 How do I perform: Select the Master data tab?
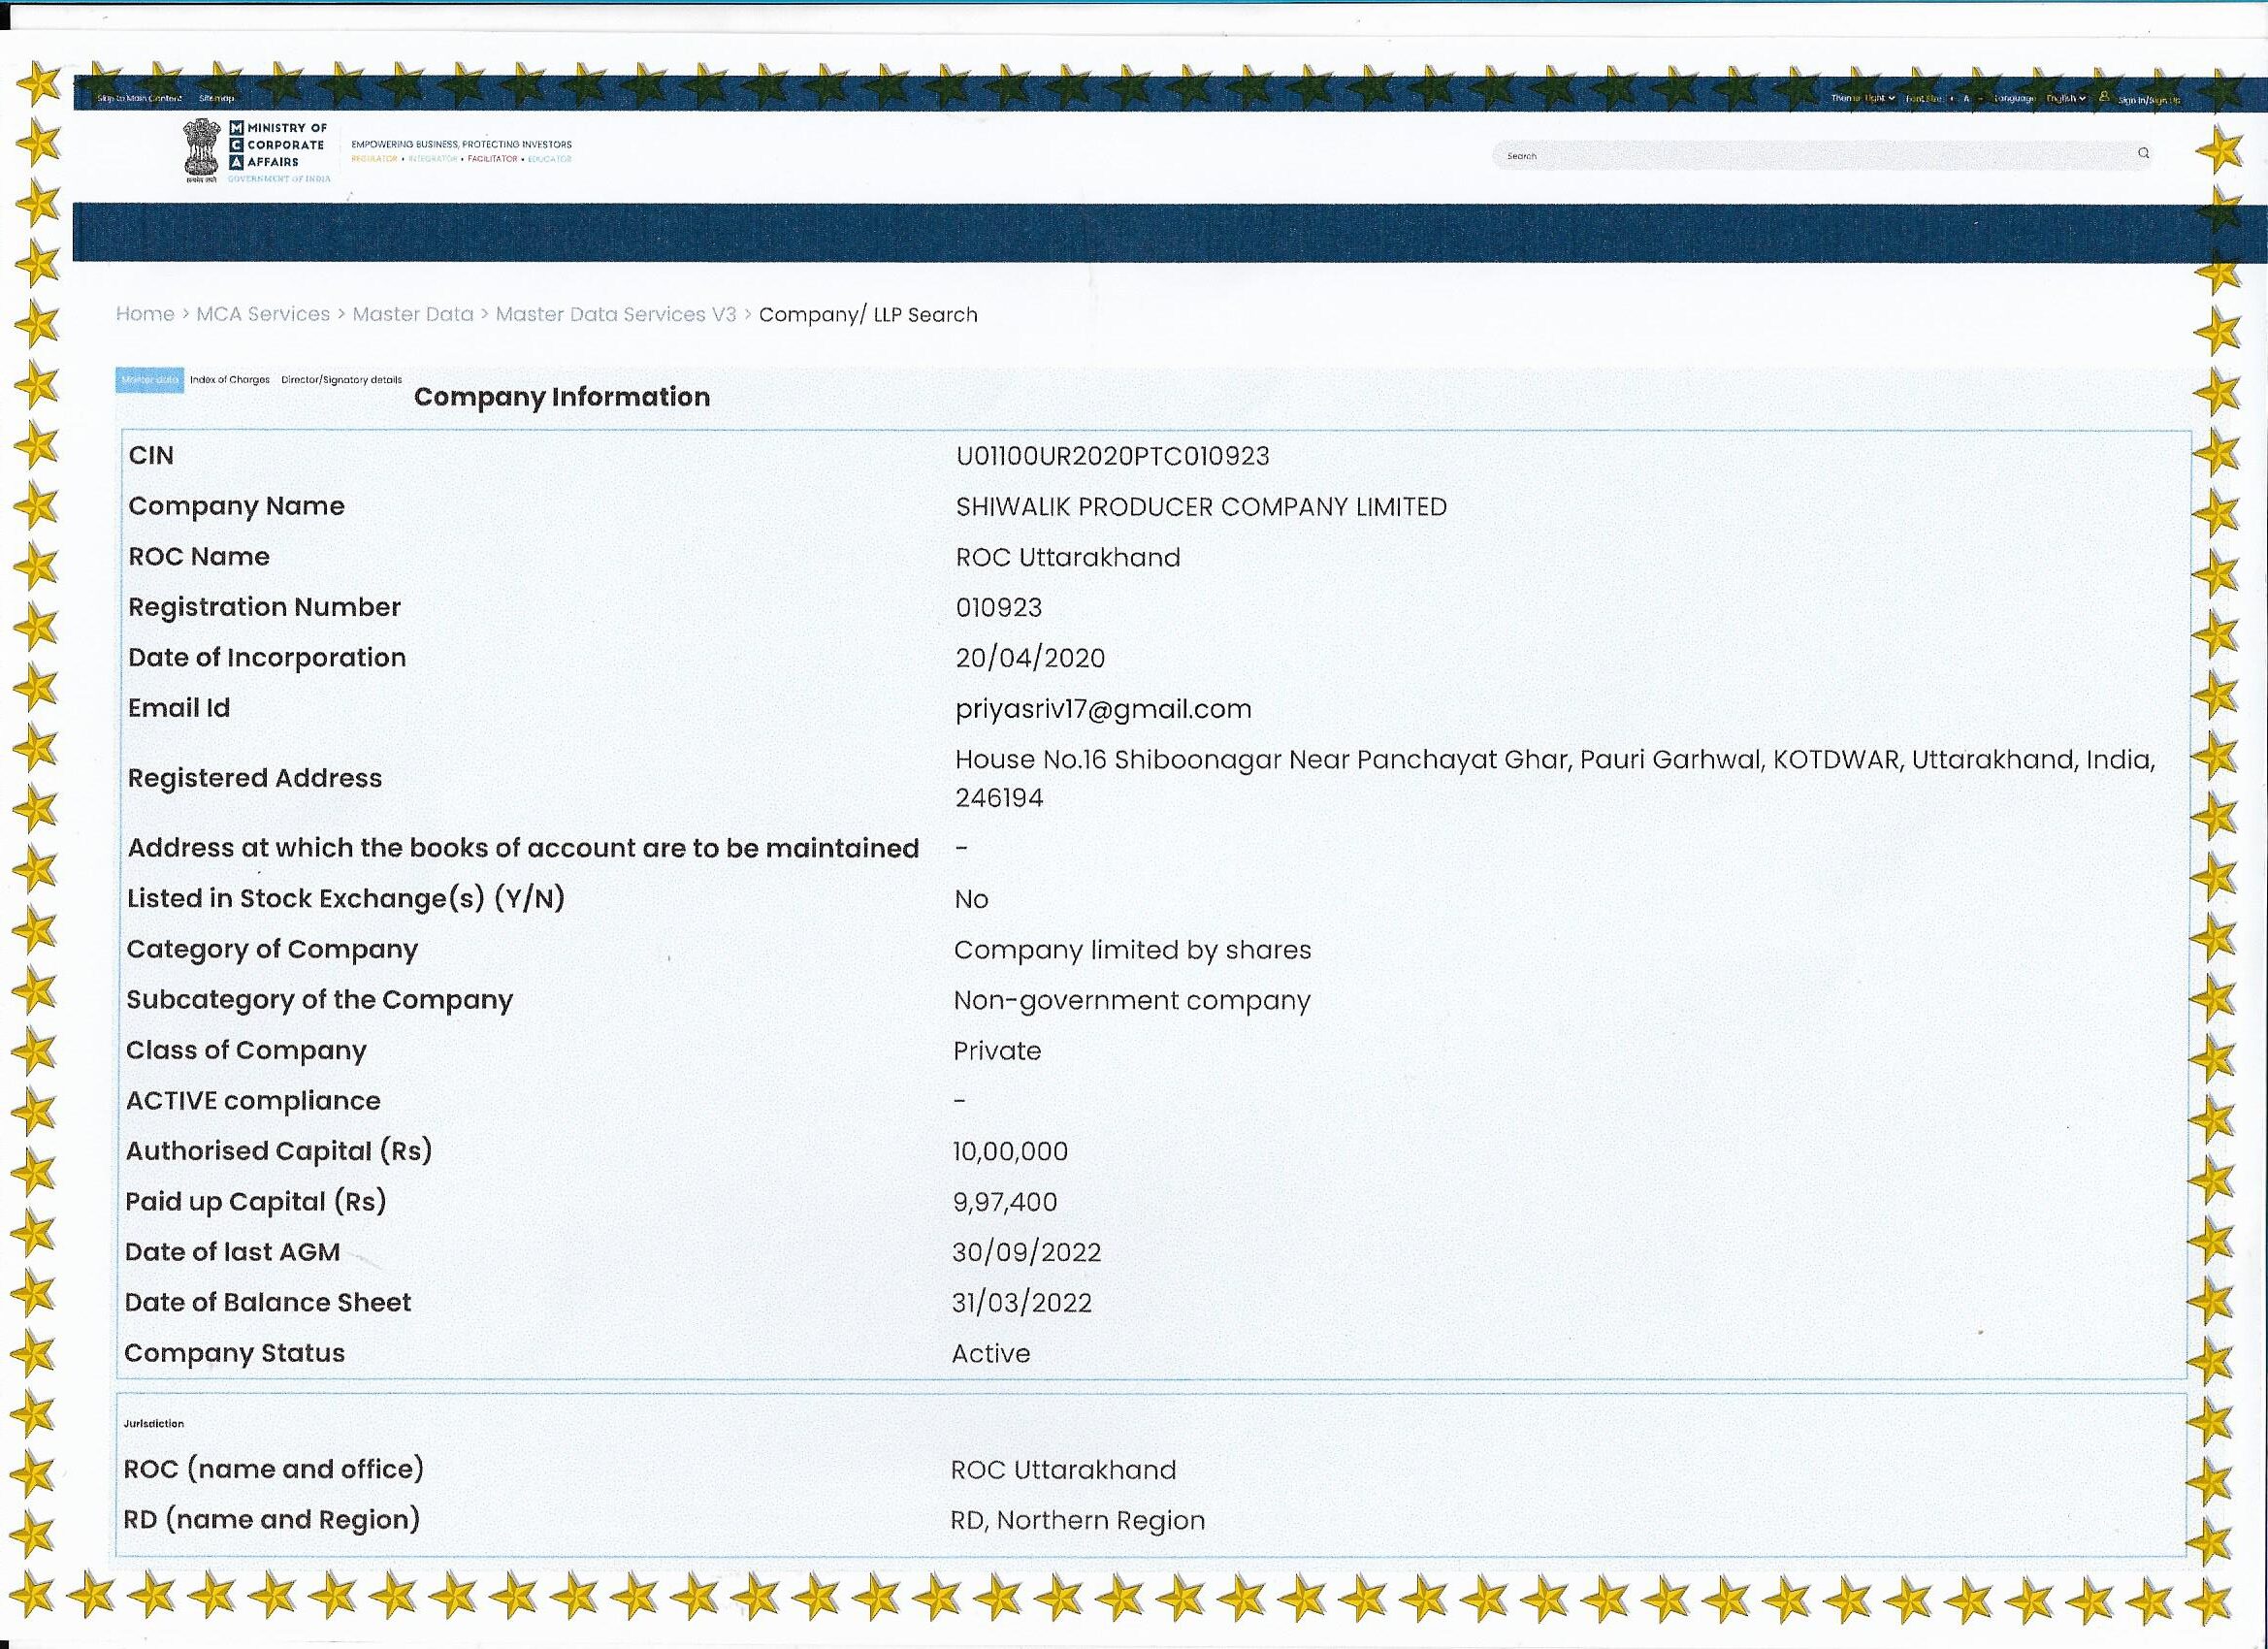[150, 380]
